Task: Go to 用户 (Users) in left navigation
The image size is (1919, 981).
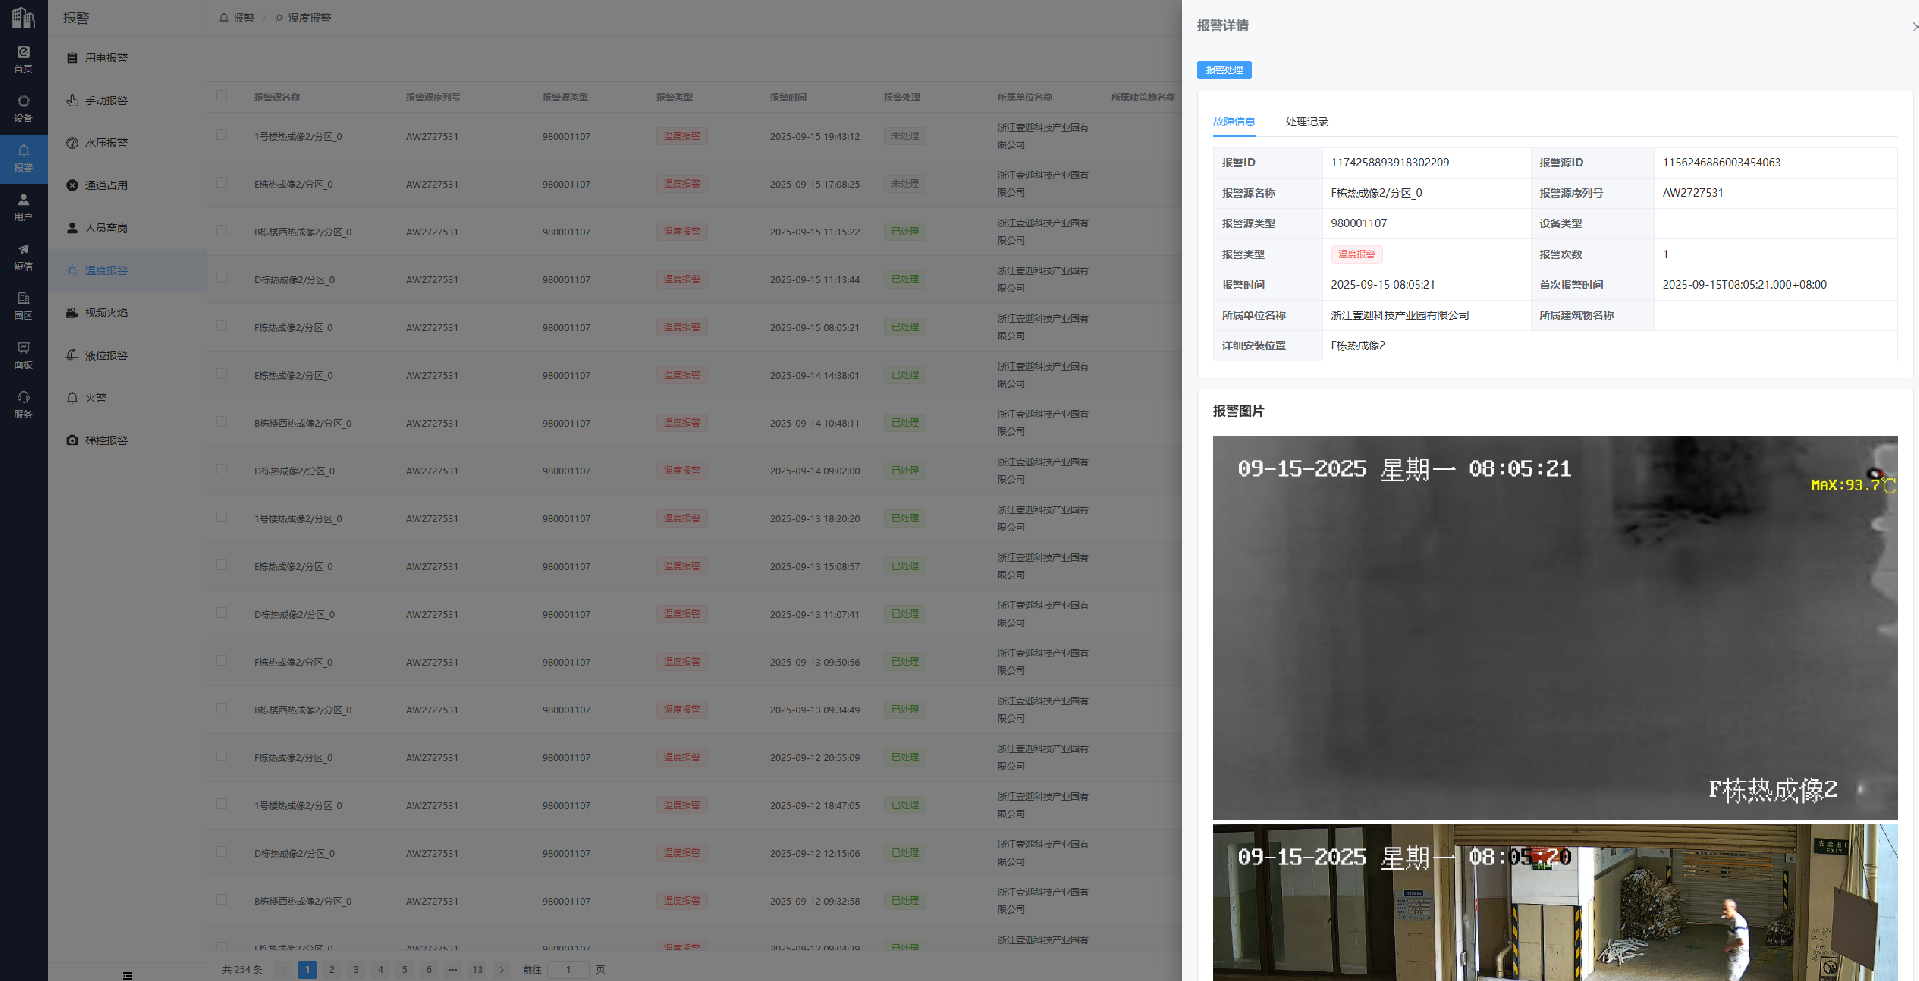Action: tap(23, 207)
